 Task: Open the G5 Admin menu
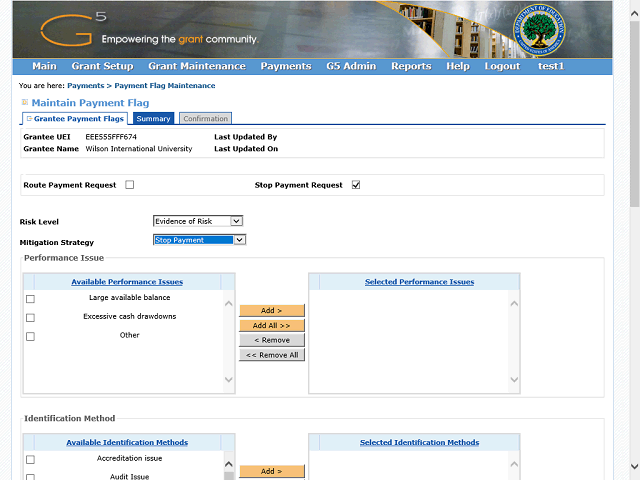tap(351, 66)
